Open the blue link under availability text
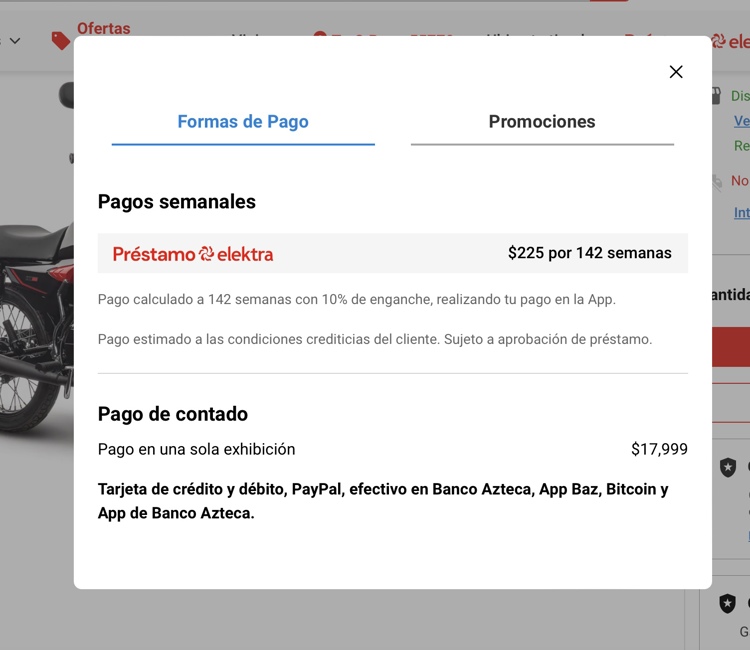The height and width of the screenshot is (650, 750). coord(741,121)
